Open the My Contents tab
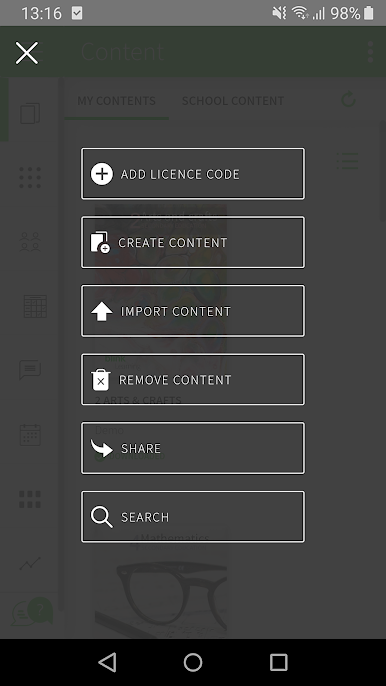386x686 pixels. point(116,101)
